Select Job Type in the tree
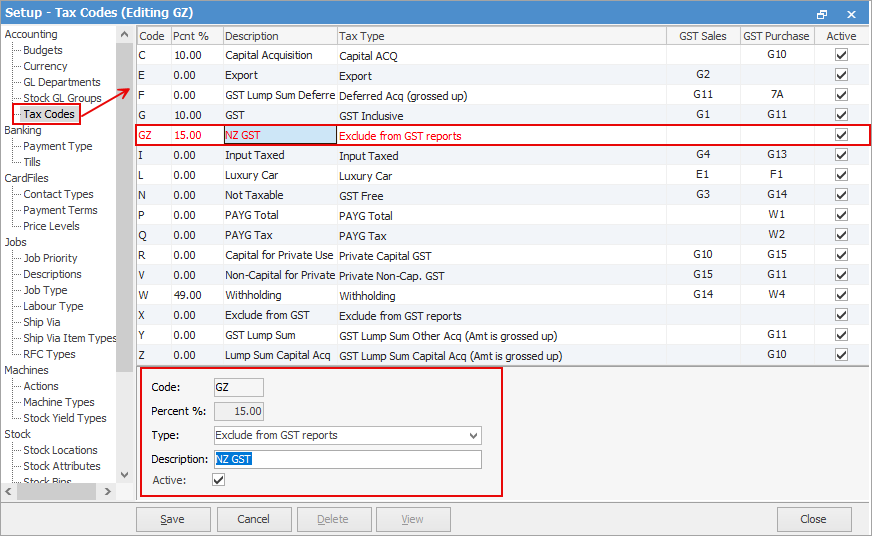Screen dimensions: 872x536 click(45, 291)
